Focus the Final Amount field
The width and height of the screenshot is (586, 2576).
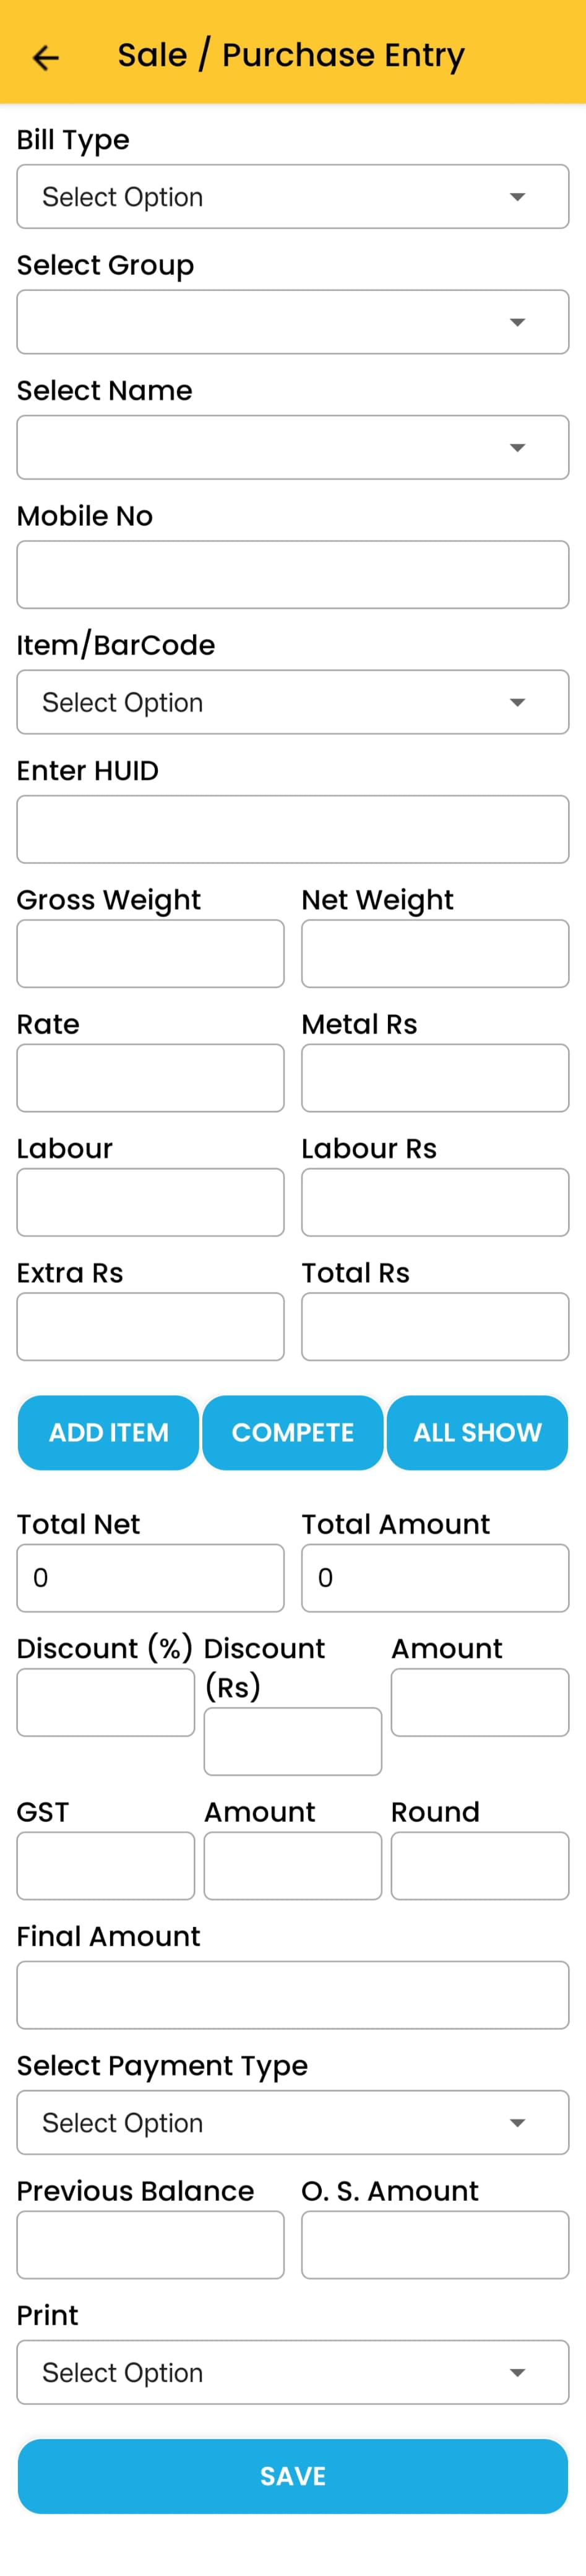pos(292,1994)
